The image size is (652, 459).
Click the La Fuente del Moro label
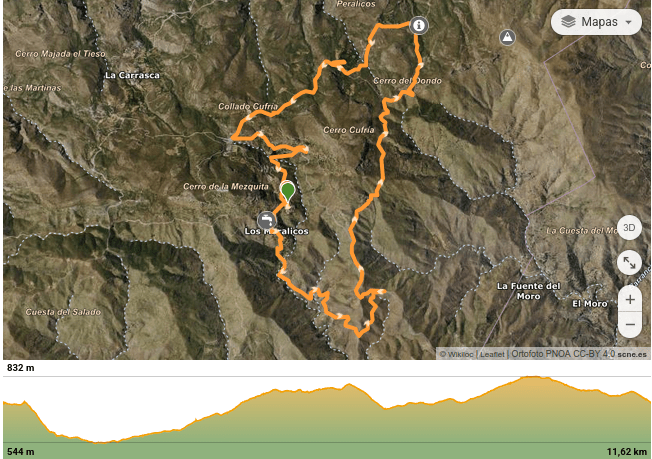coord(529,291)
